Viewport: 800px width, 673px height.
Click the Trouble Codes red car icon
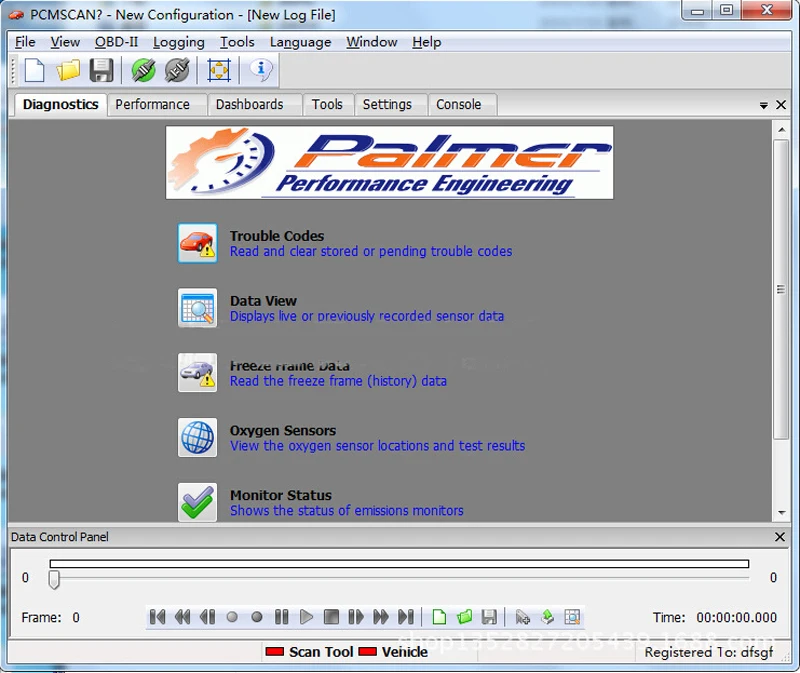pyautogui.click(x=197, y=243)
